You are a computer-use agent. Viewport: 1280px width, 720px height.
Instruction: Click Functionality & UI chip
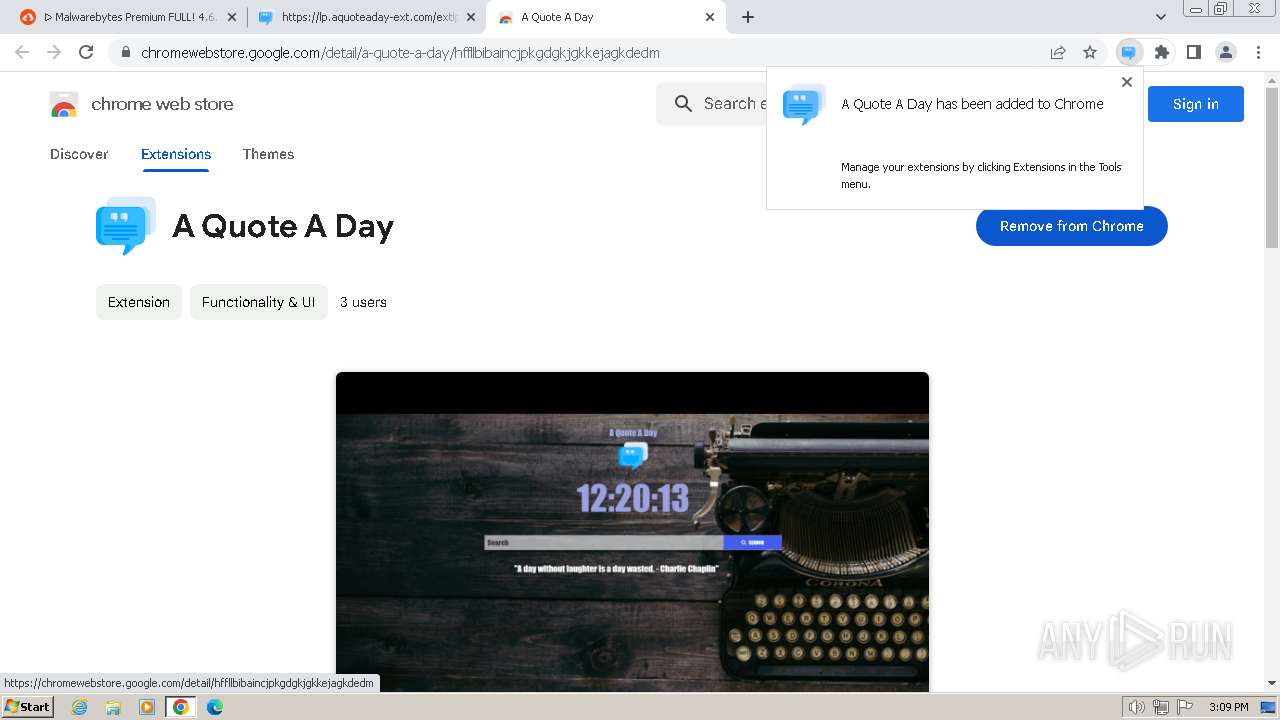[x=259, y=302]
